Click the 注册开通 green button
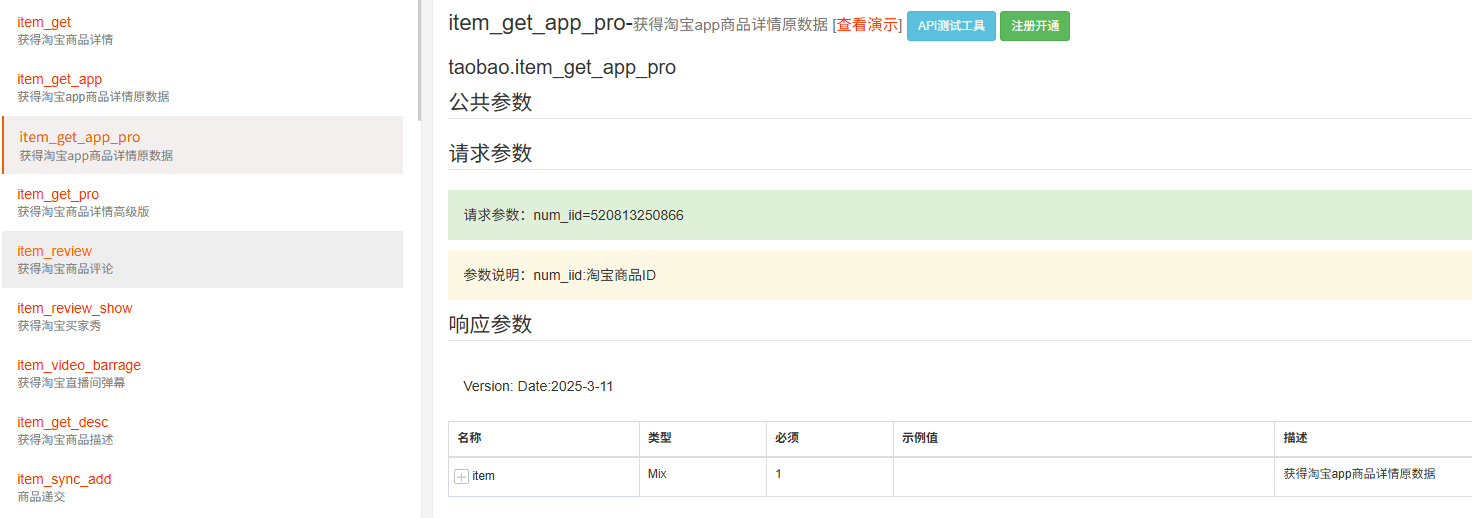This screenshot has width=1472, height=518. [1035, 26]
